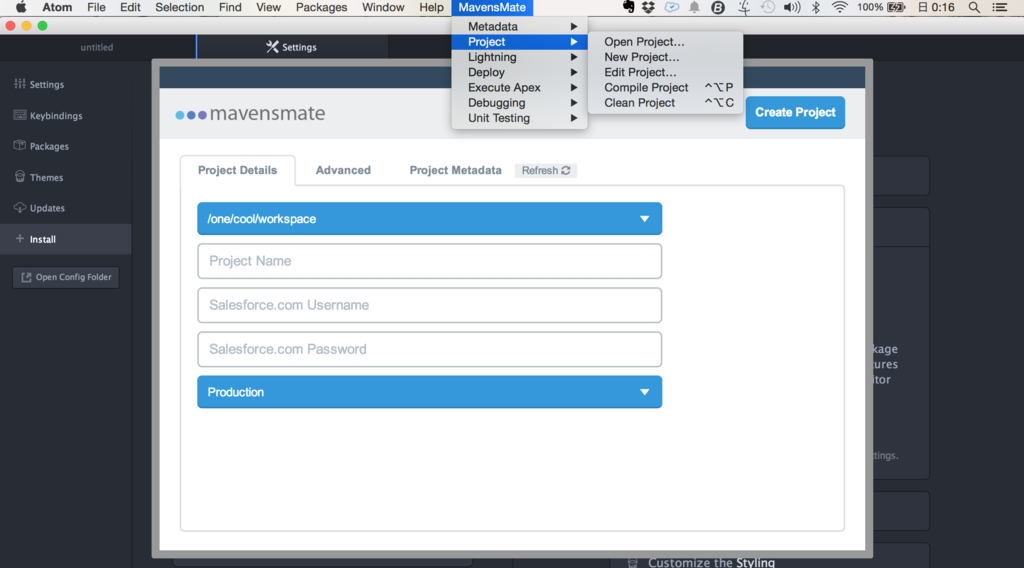Click the battery status icon
1024x568 pixels.
(x=896, y=7)
